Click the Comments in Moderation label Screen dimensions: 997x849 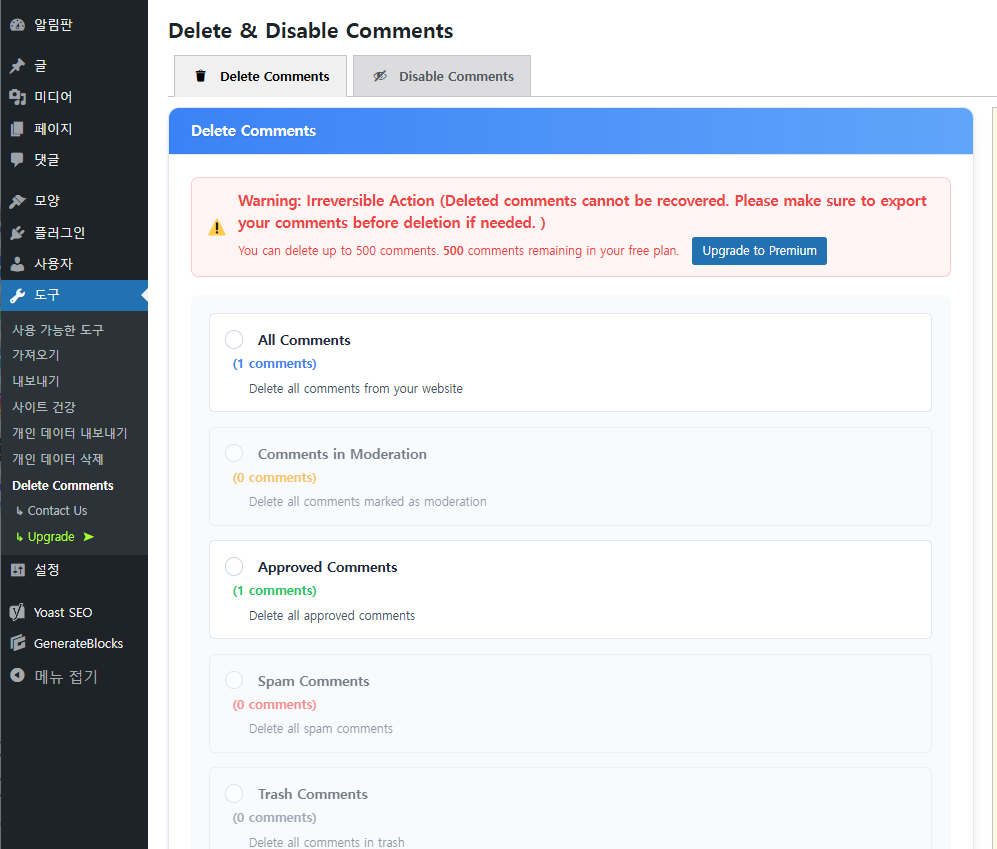(342, 454)
